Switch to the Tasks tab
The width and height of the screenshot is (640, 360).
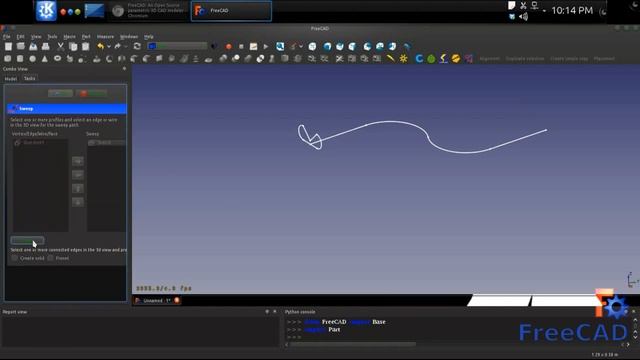pyautogui.click(x=29, y=78)
